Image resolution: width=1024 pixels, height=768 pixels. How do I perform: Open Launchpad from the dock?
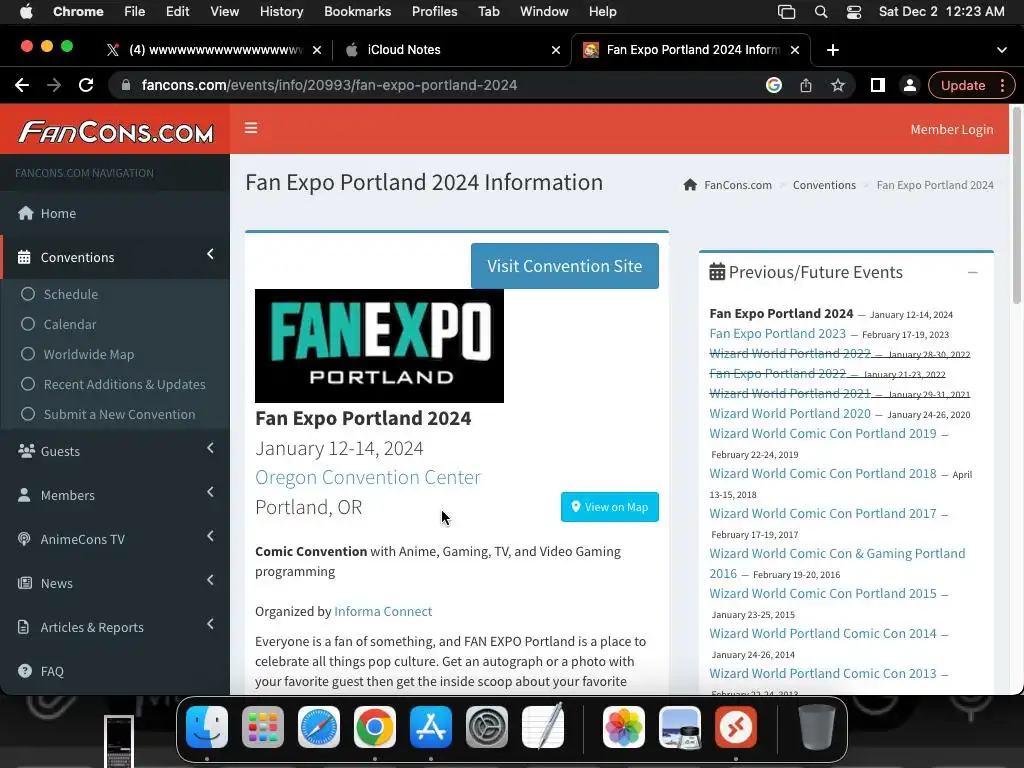coord(263,727)
